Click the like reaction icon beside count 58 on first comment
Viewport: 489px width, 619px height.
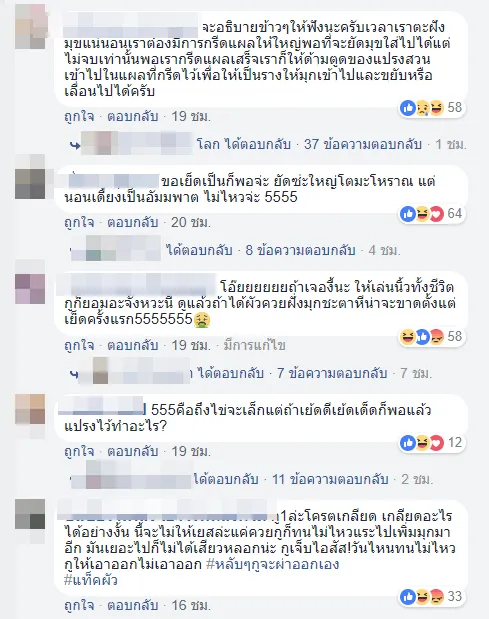click(408, 108)
